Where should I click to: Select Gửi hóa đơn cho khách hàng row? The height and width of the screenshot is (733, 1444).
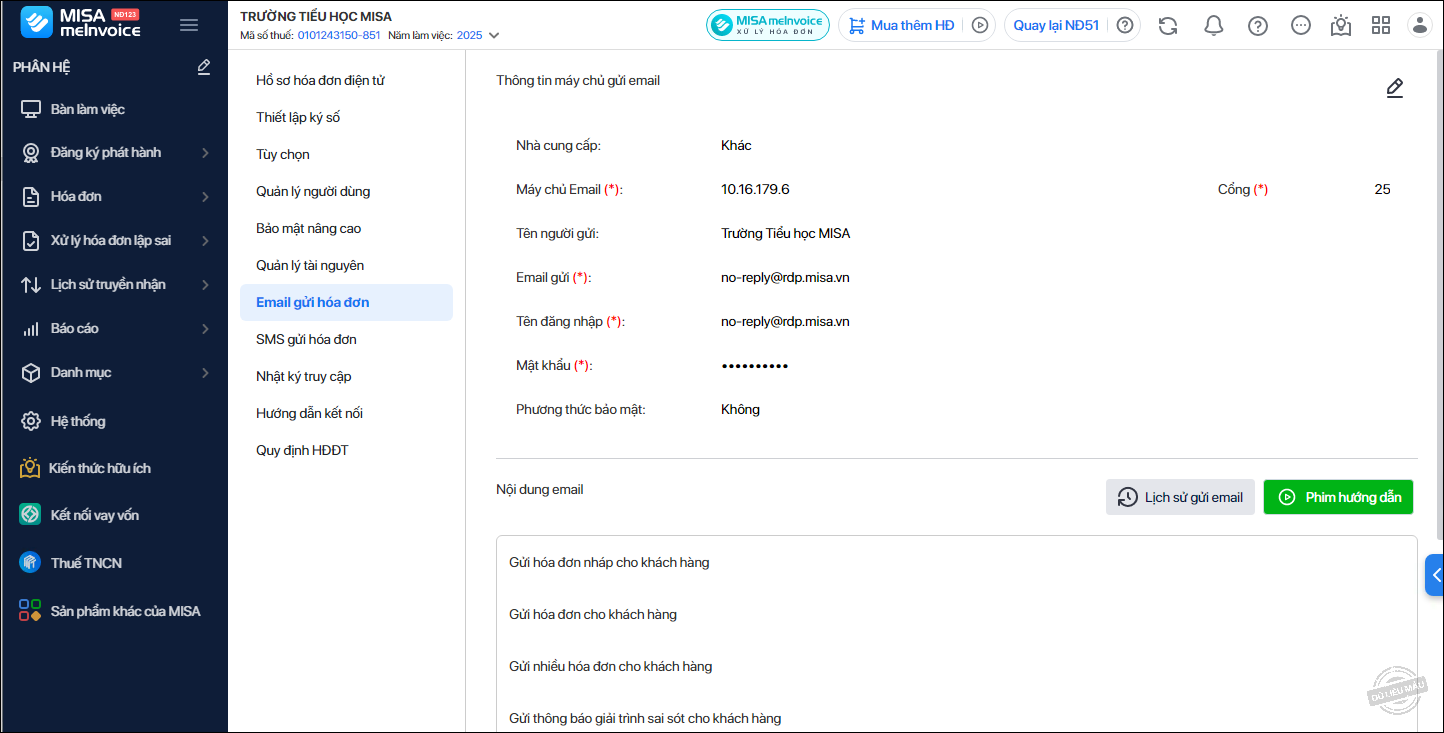[957, 614]
